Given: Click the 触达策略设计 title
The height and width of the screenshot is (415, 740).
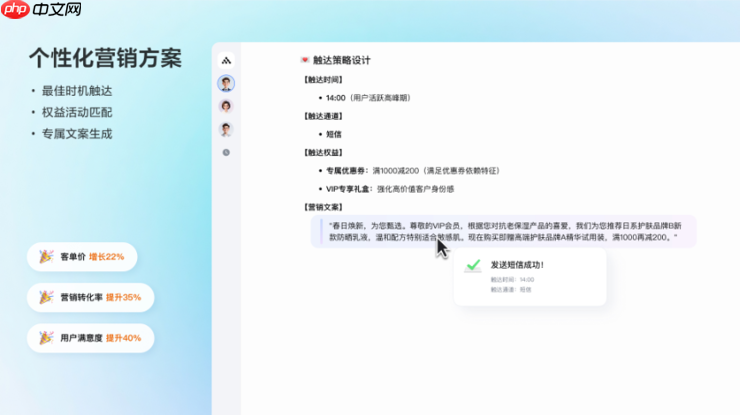Looking at the screenshot, I should pos(342,60).
